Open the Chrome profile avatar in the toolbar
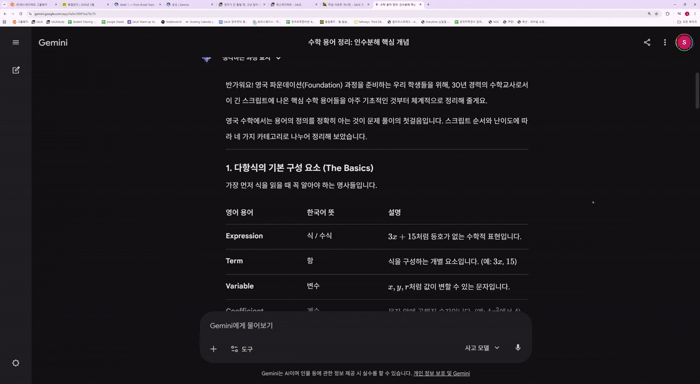This screenshot has height=384, width=700. (x=687, y=14)
